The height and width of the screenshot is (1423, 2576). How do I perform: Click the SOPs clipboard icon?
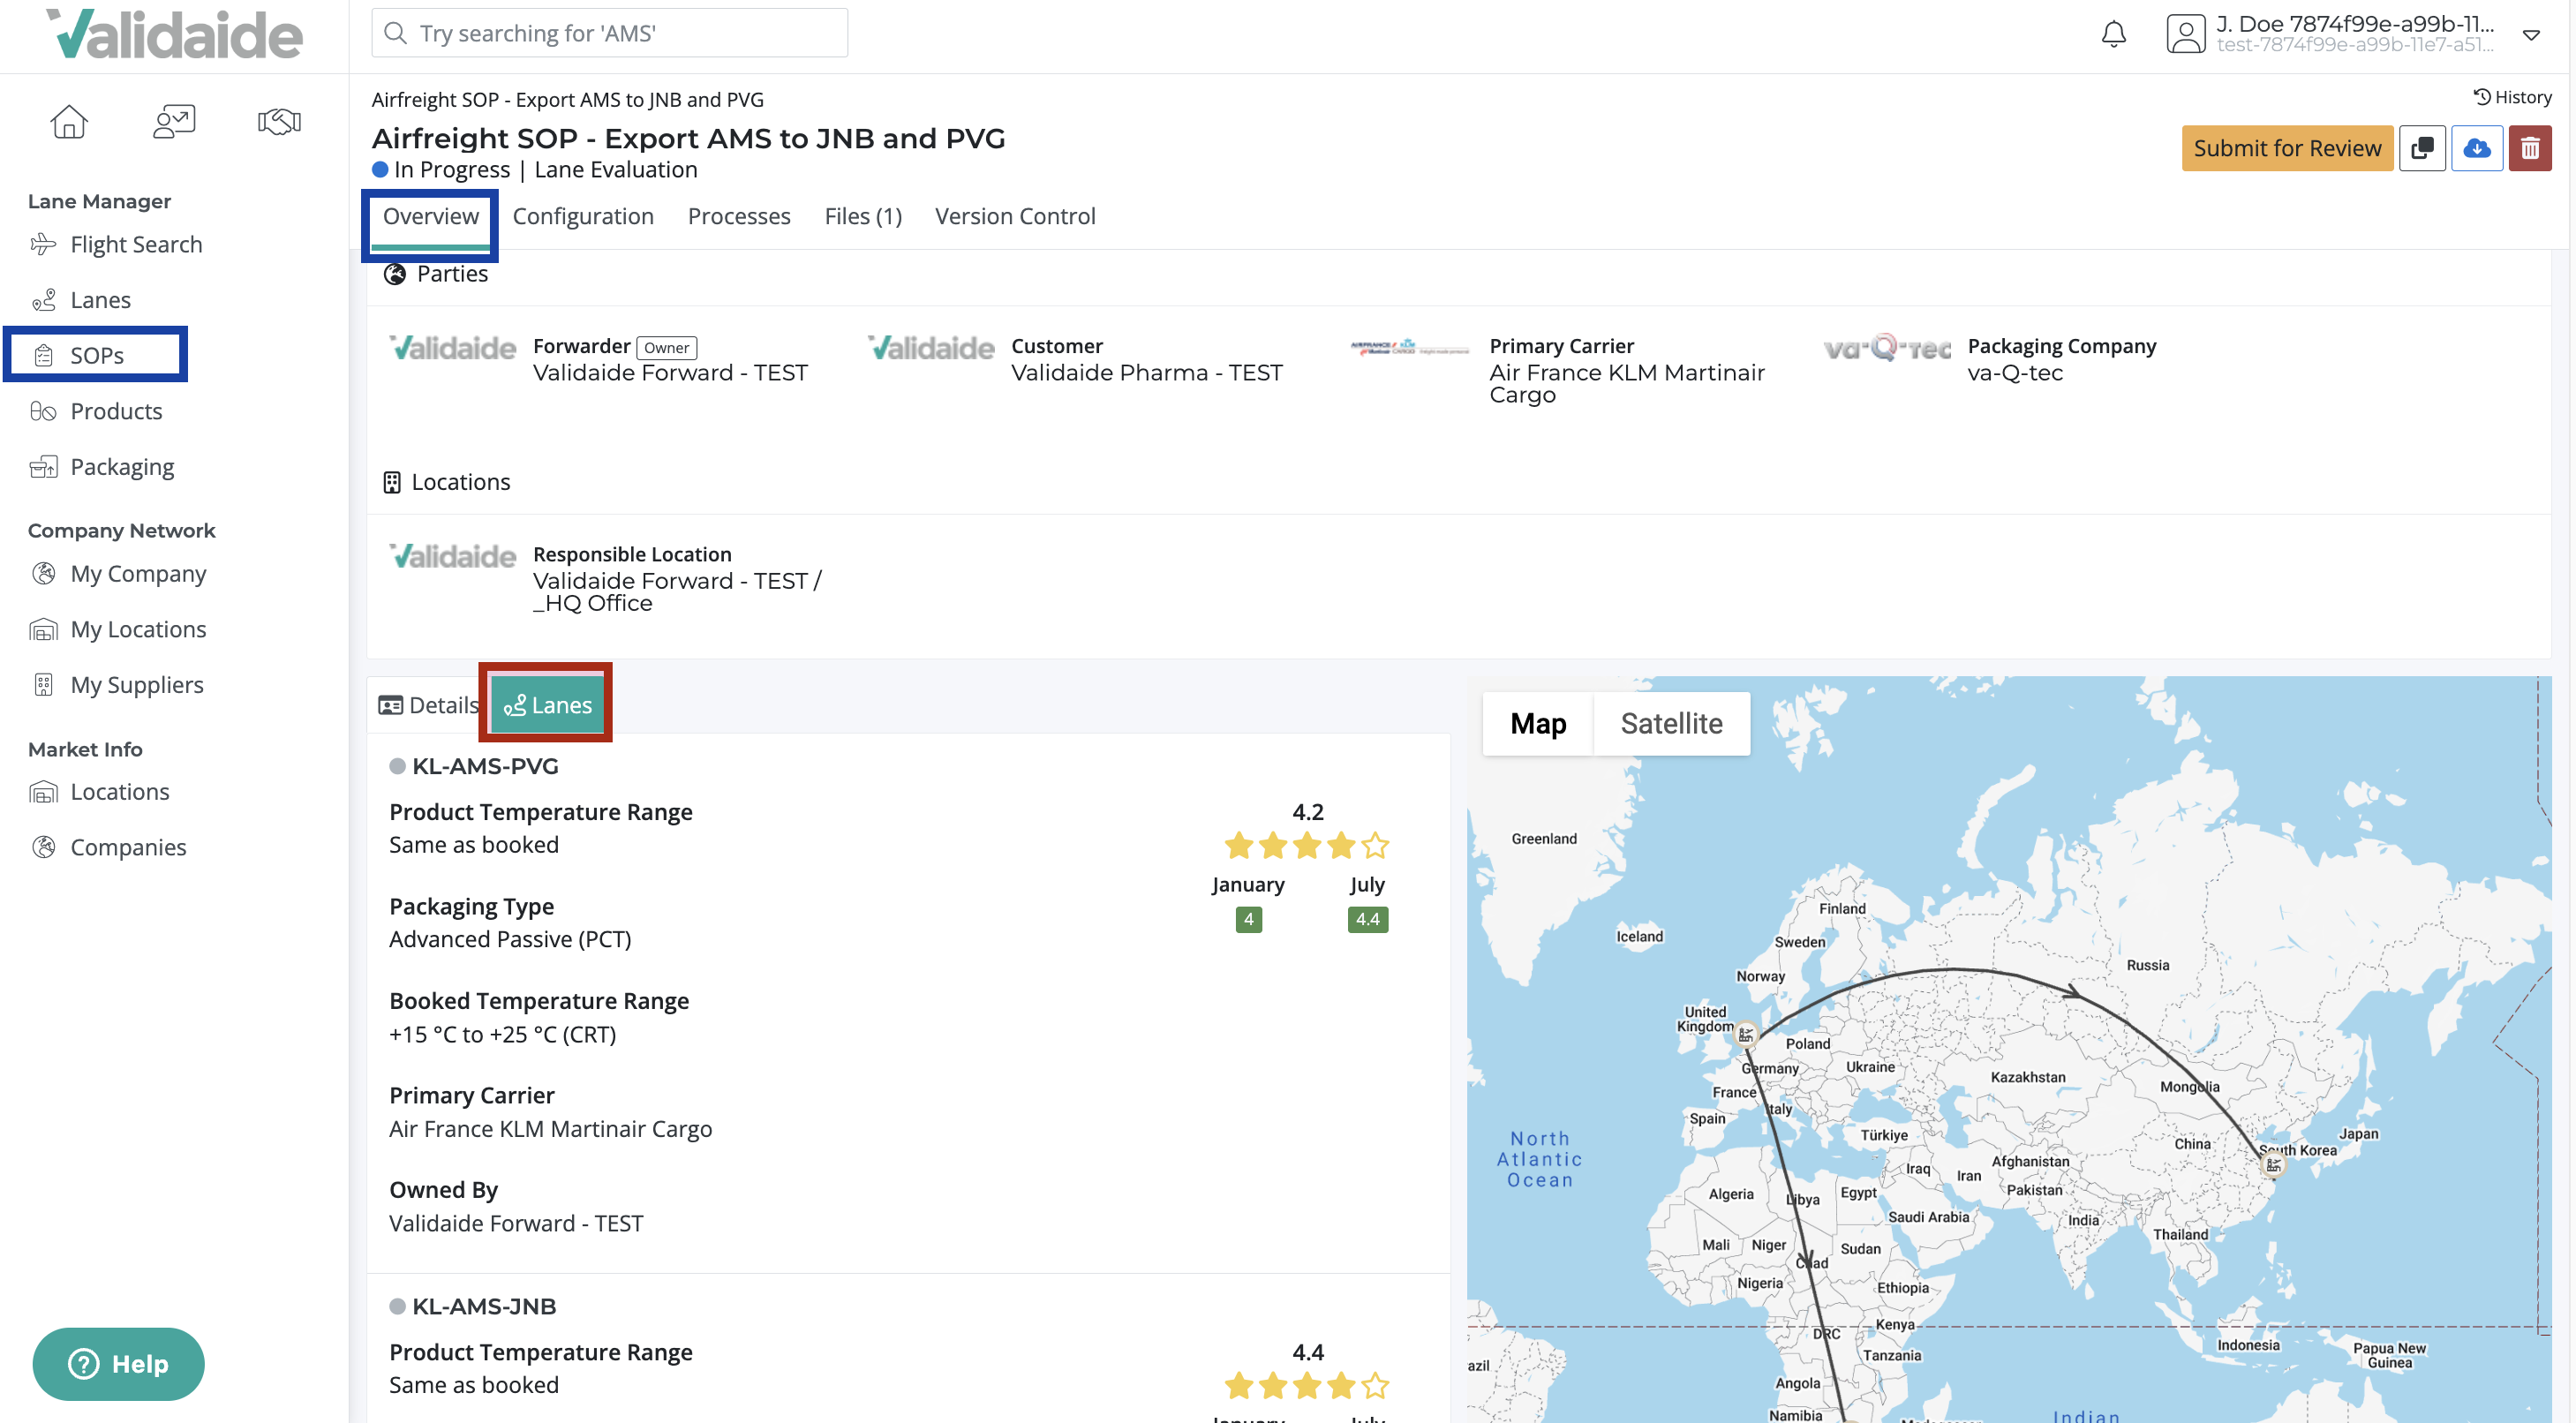(43, 355)
